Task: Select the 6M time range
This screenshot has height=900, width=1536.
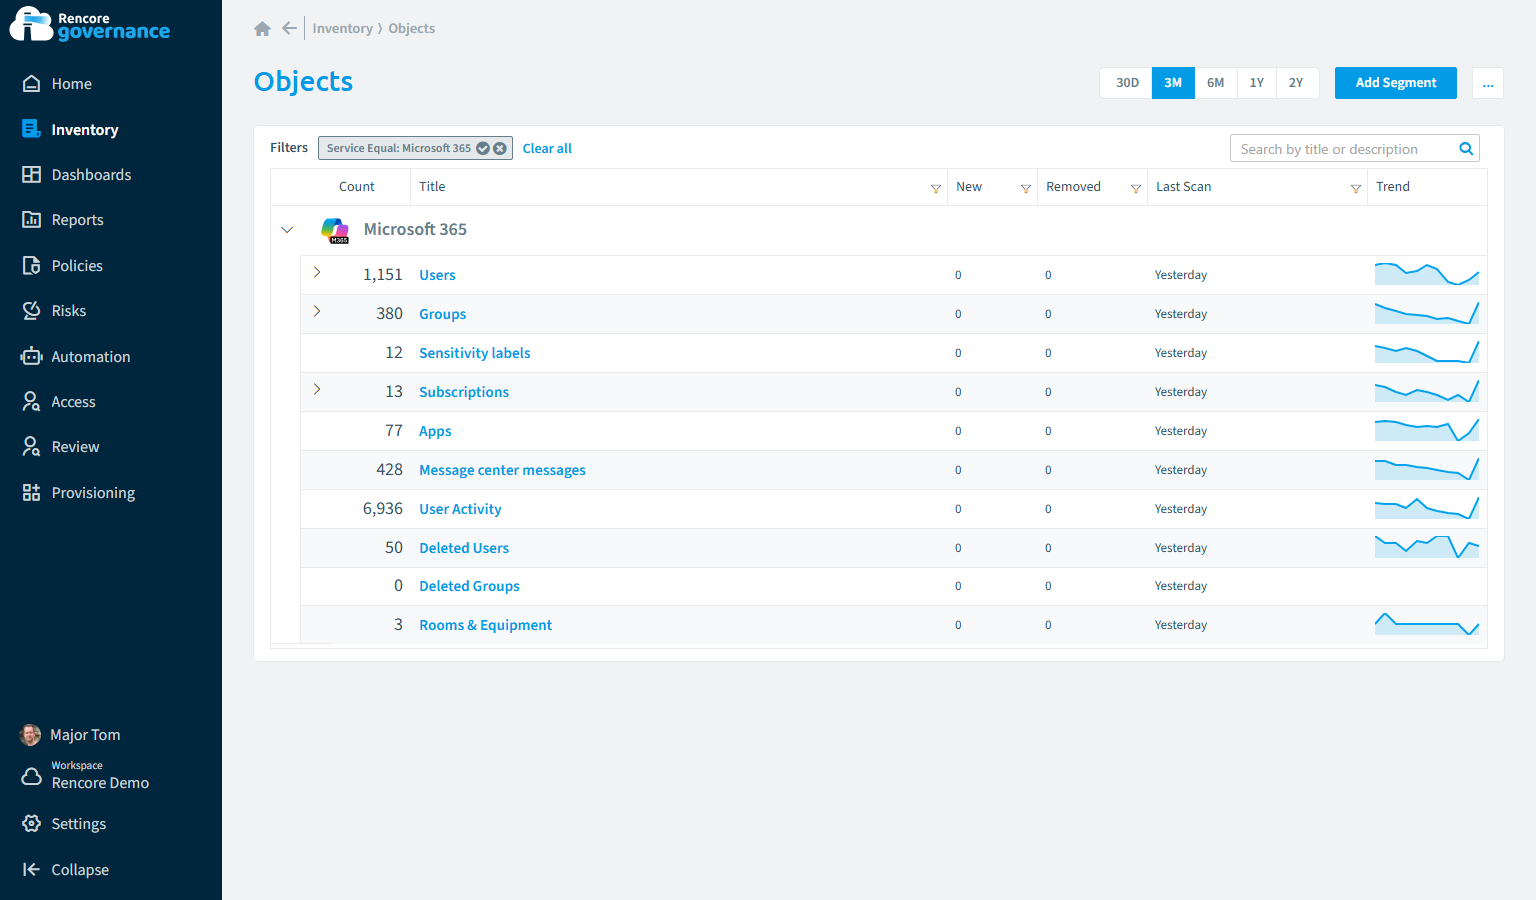Action: point(1216,83)
